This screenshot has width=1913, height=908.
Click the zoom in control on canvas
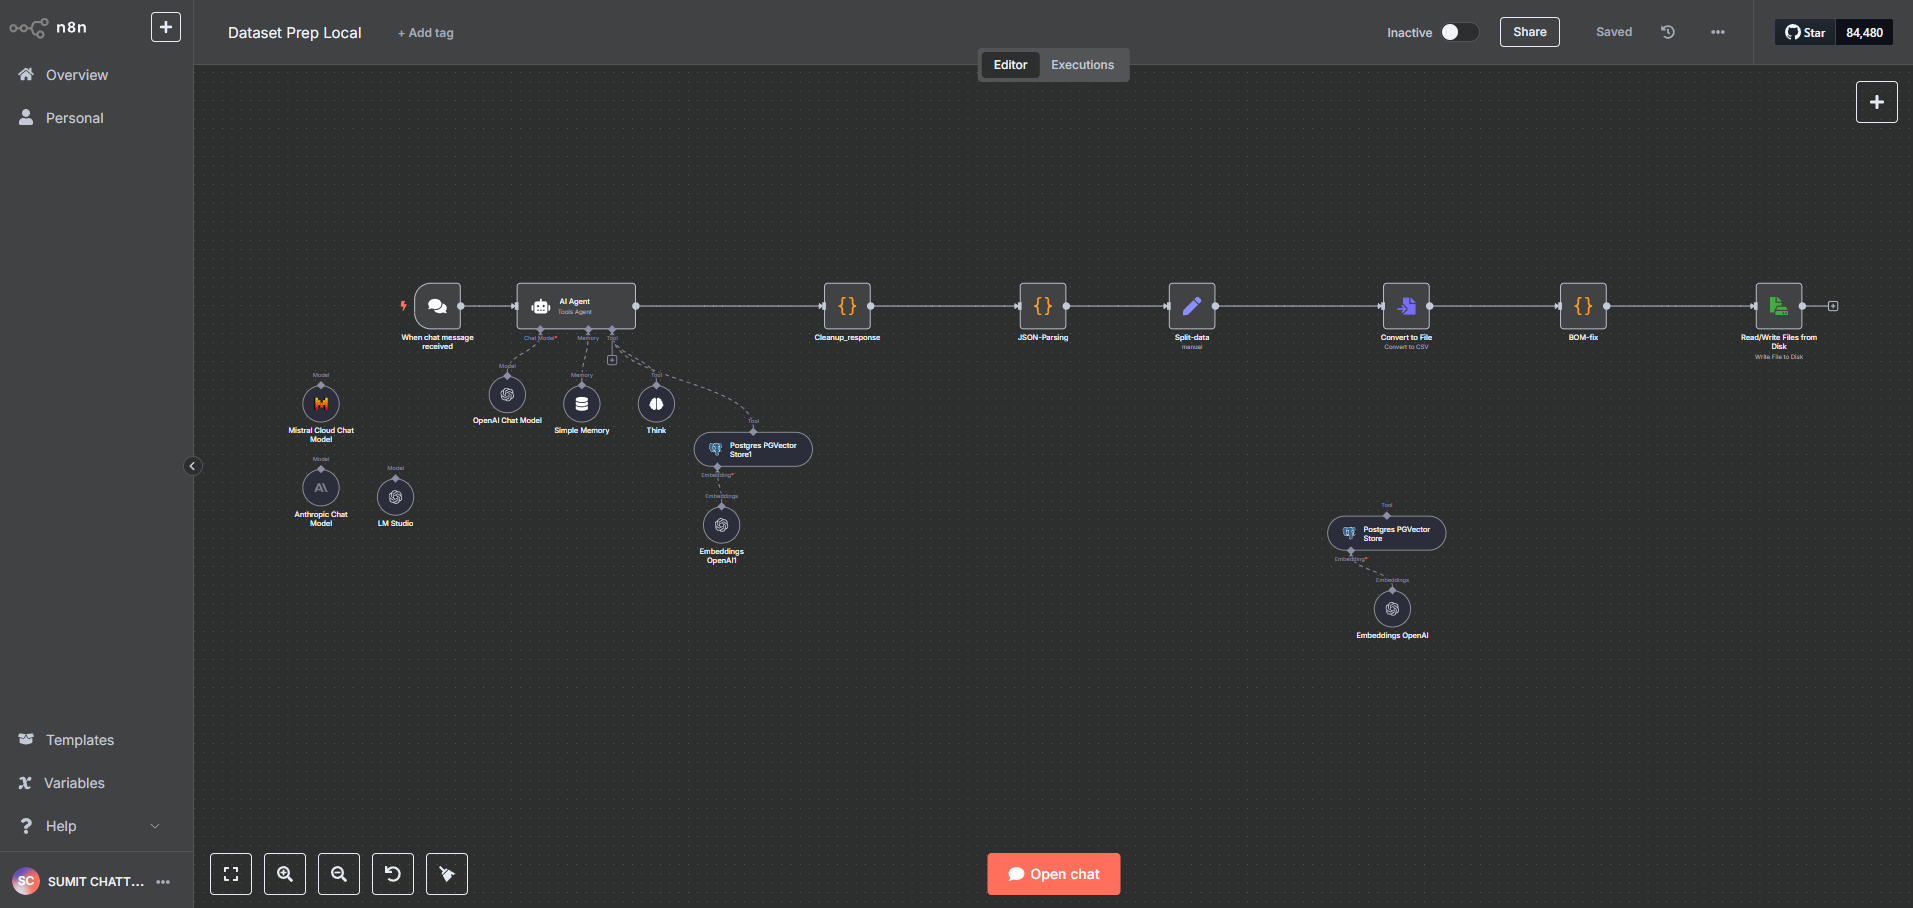[284, 873]
